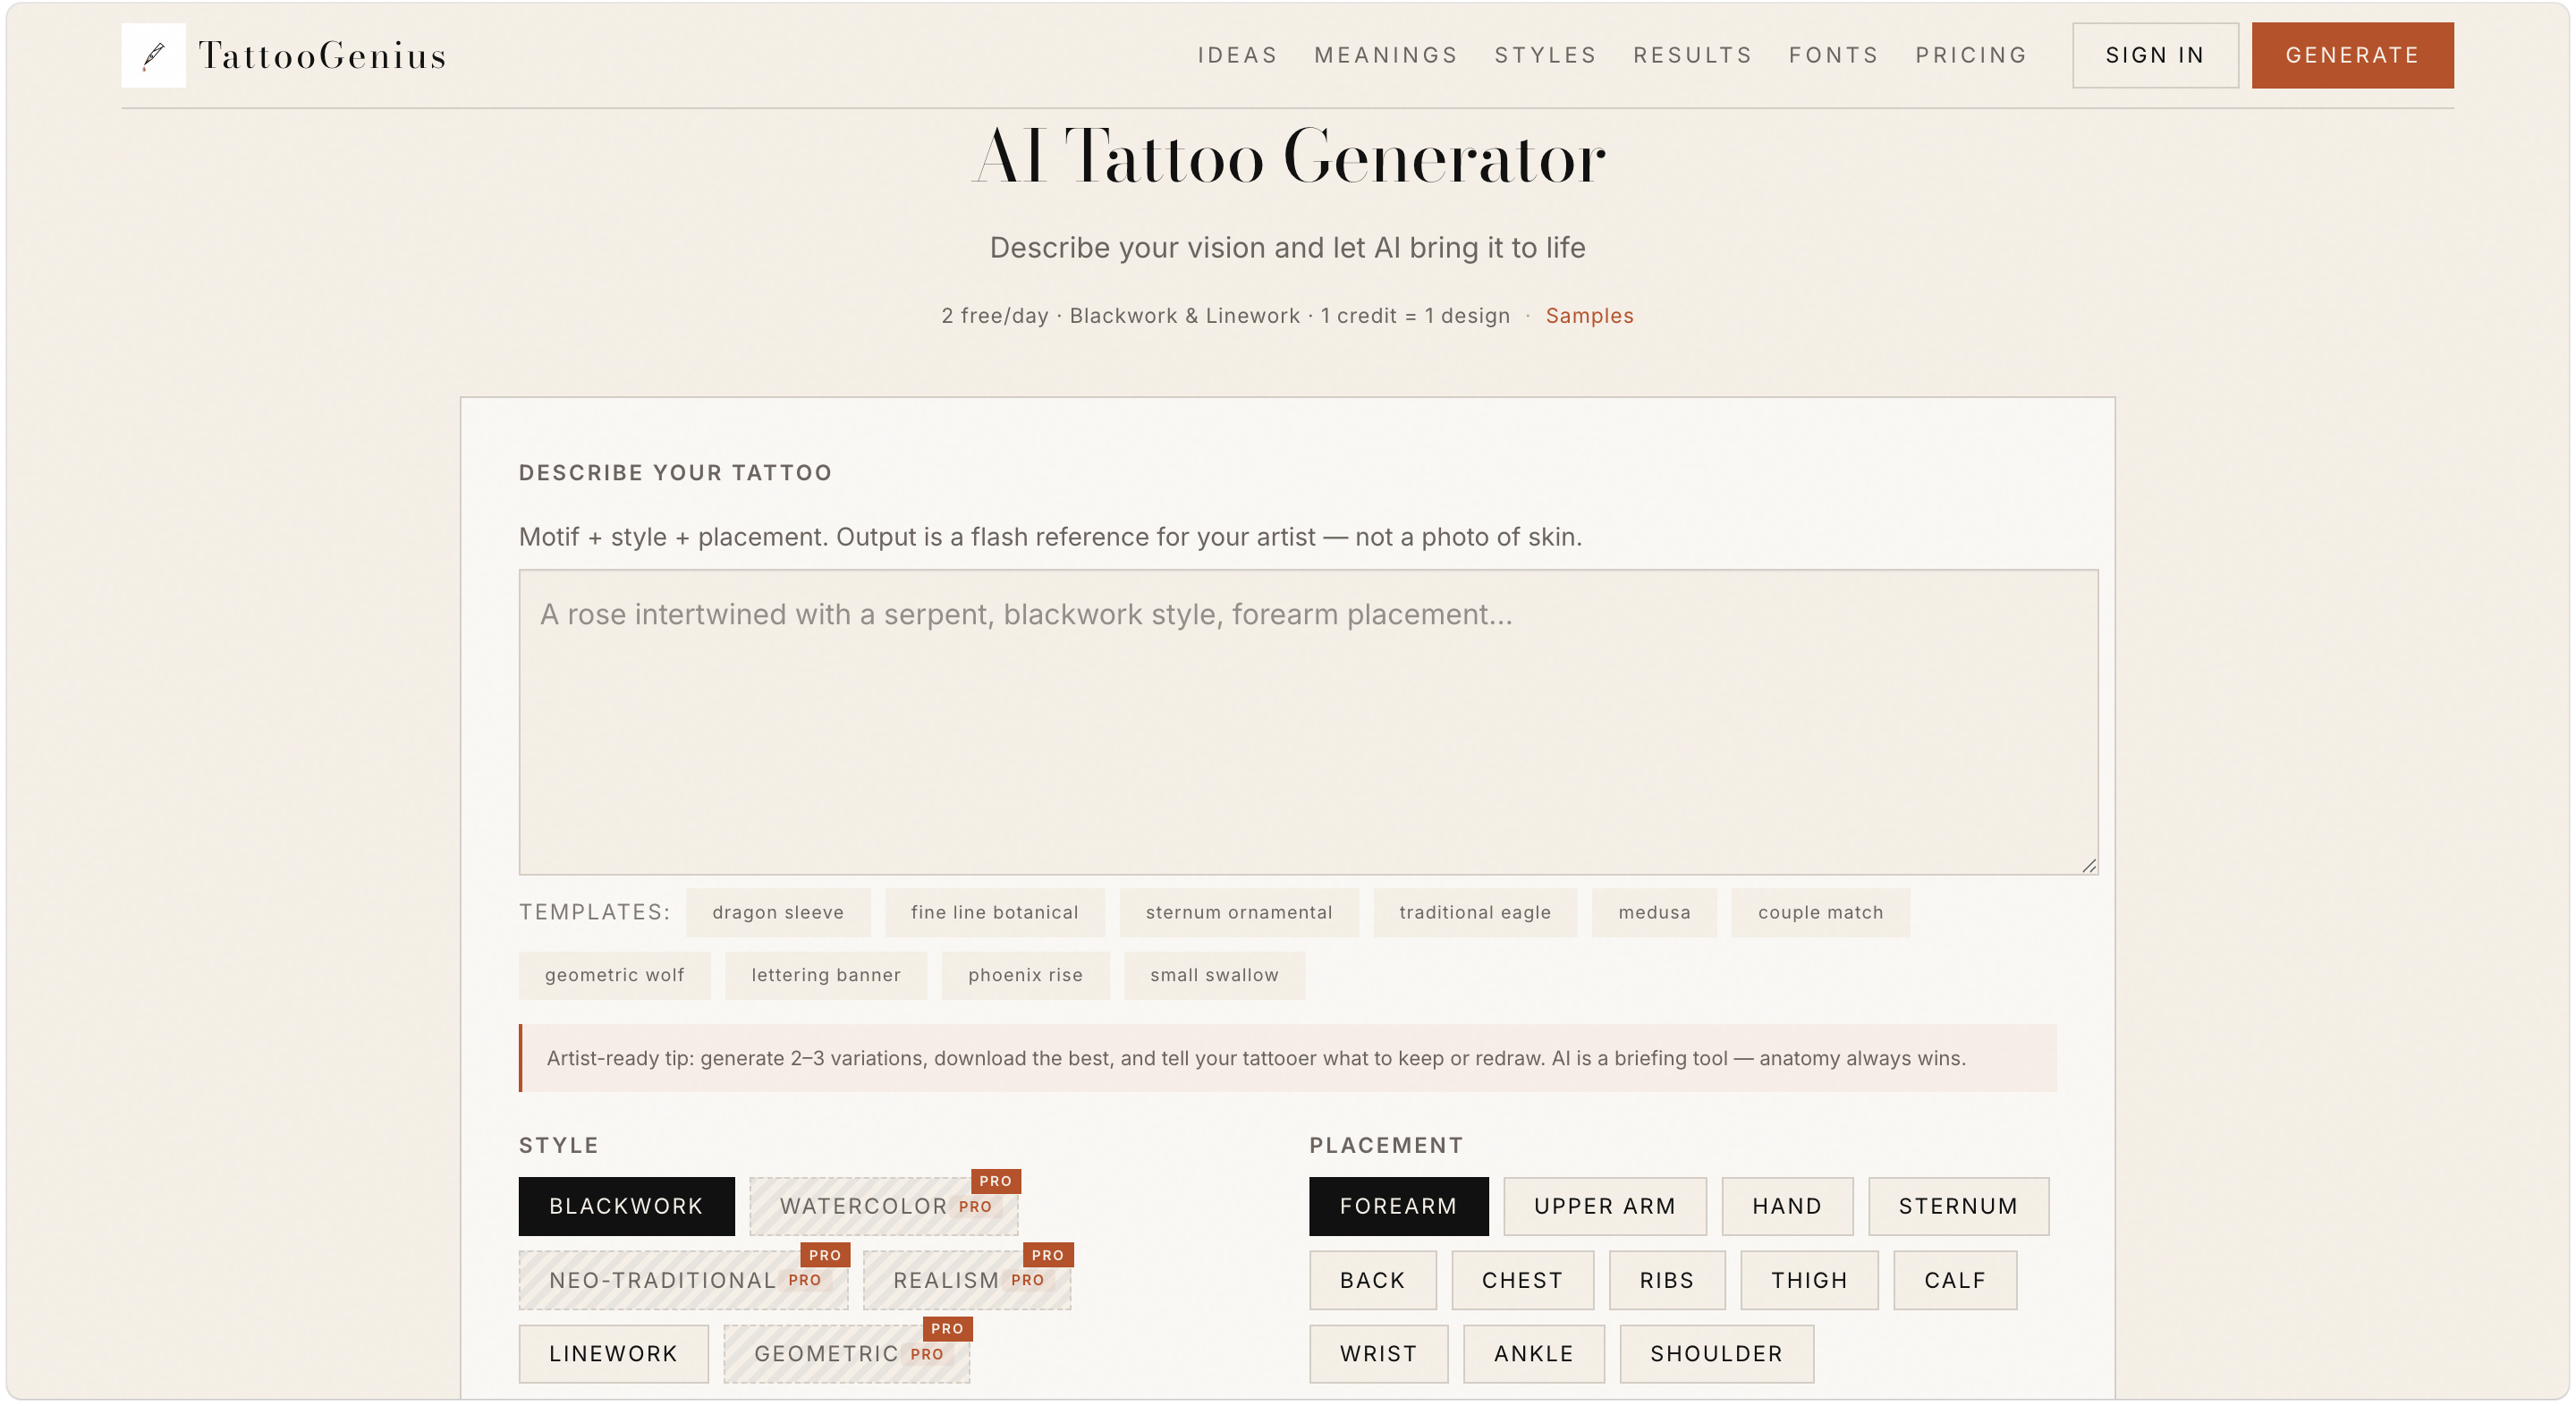The height and width of the screenshot is (1406, 2576).
Task: Apply the couple match template
Action: (1820, 912)
